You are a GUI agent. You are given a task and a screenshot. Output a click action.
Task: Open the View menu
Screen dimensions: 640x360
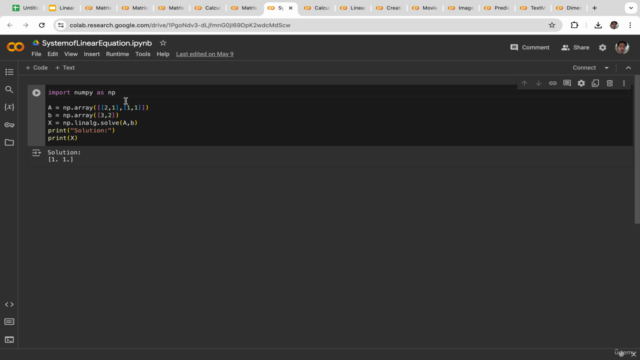tap(71, 54)
